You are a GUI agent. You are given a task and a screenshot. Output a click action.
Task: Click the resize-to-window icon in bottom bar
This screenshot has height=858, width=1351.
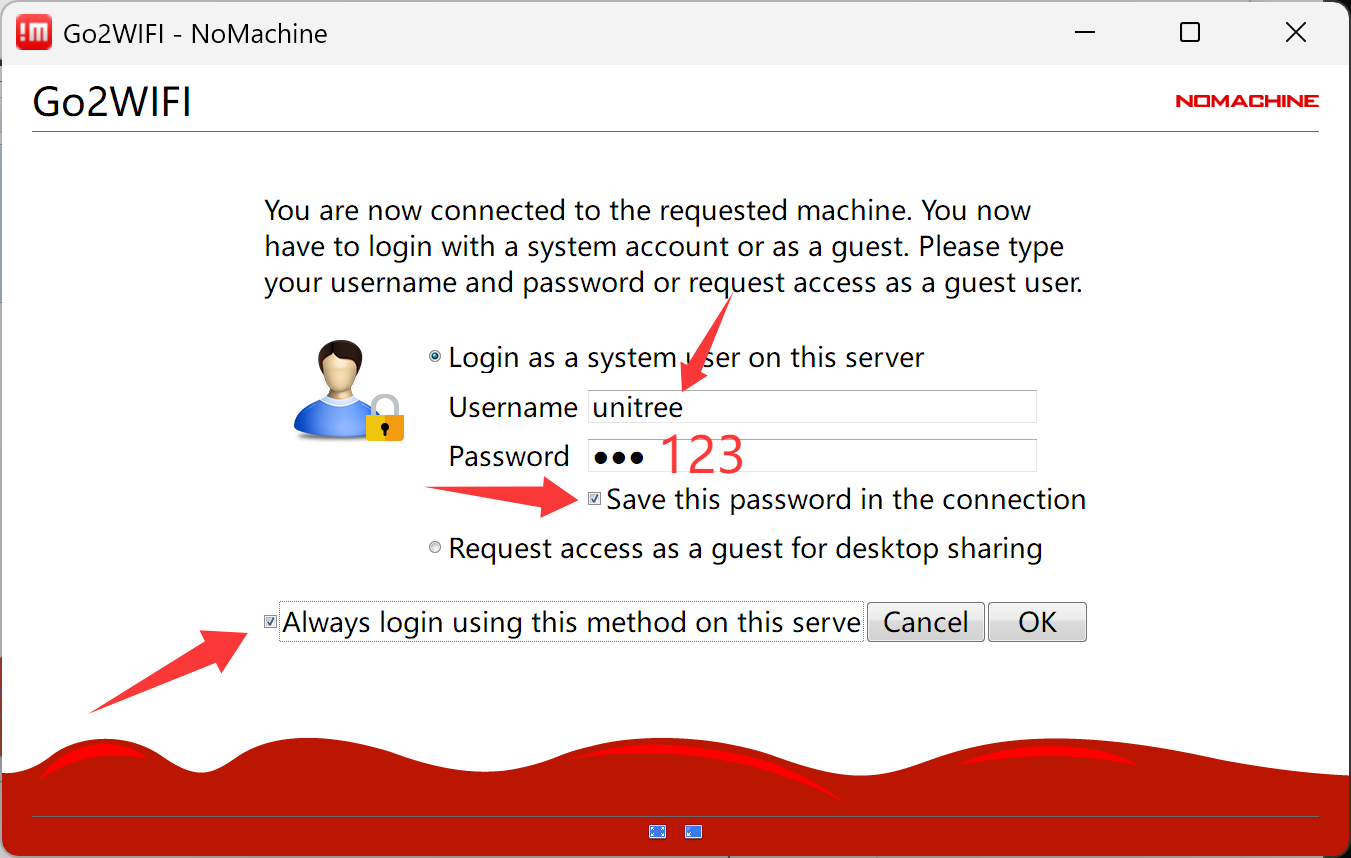[x=693, y=831]
